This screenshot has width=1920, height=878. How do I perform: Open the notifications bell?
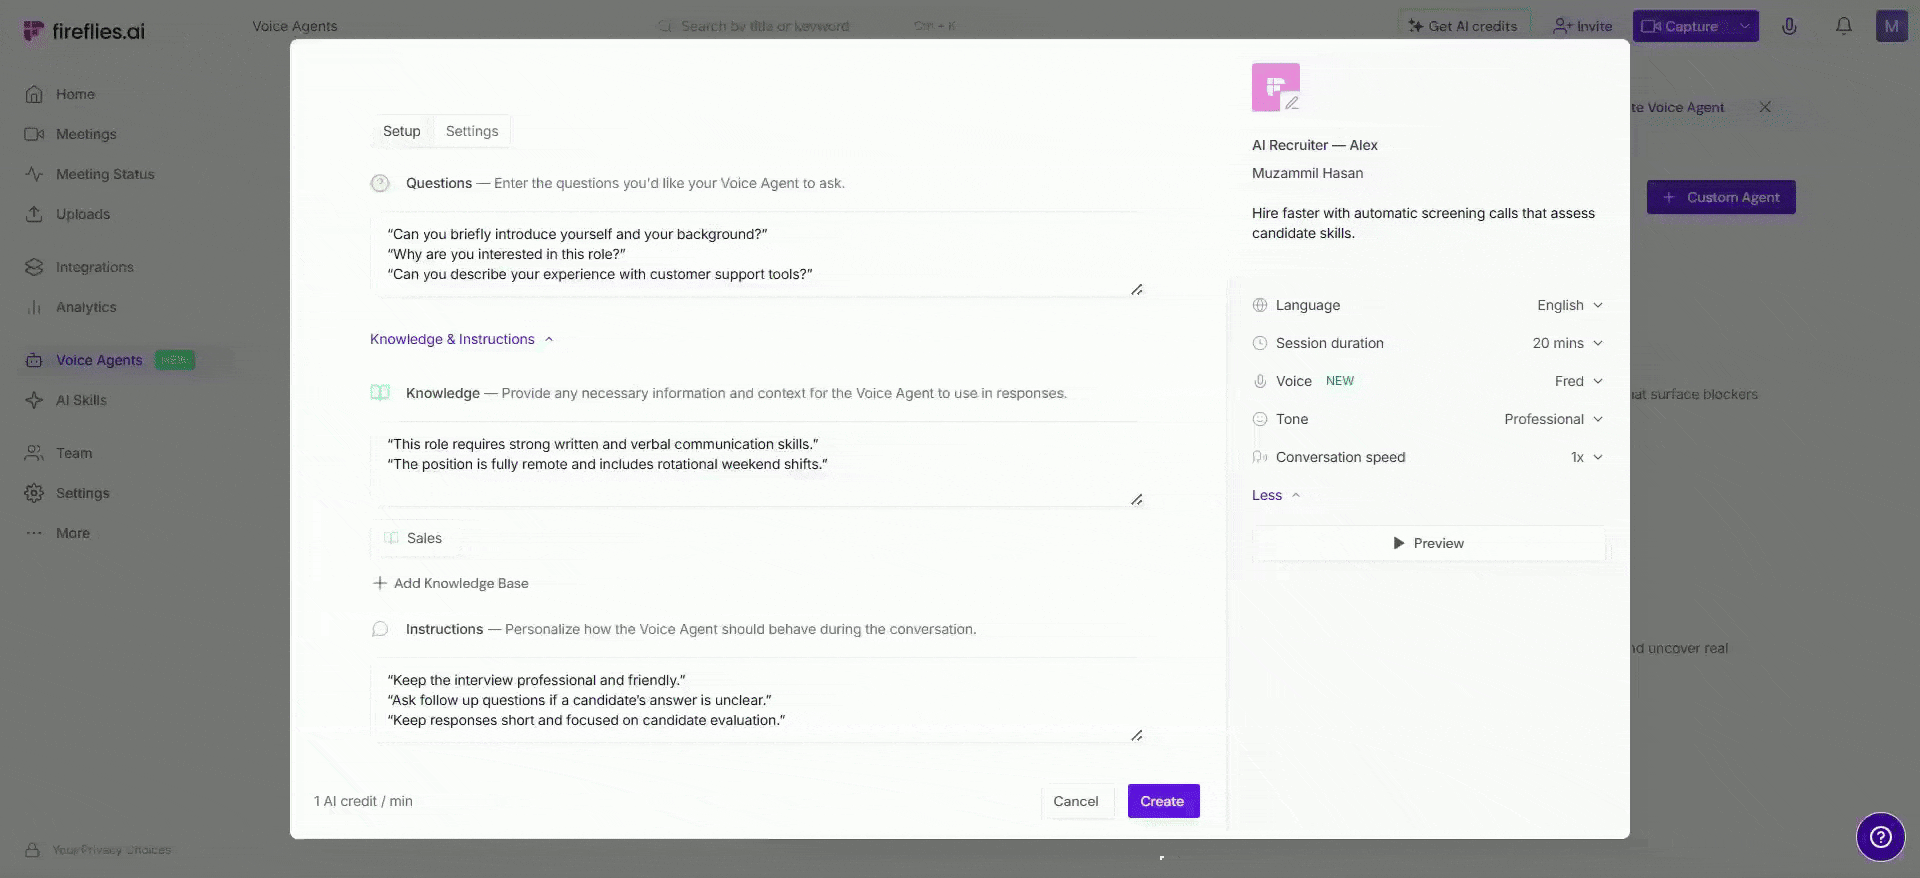point(1844,26)
